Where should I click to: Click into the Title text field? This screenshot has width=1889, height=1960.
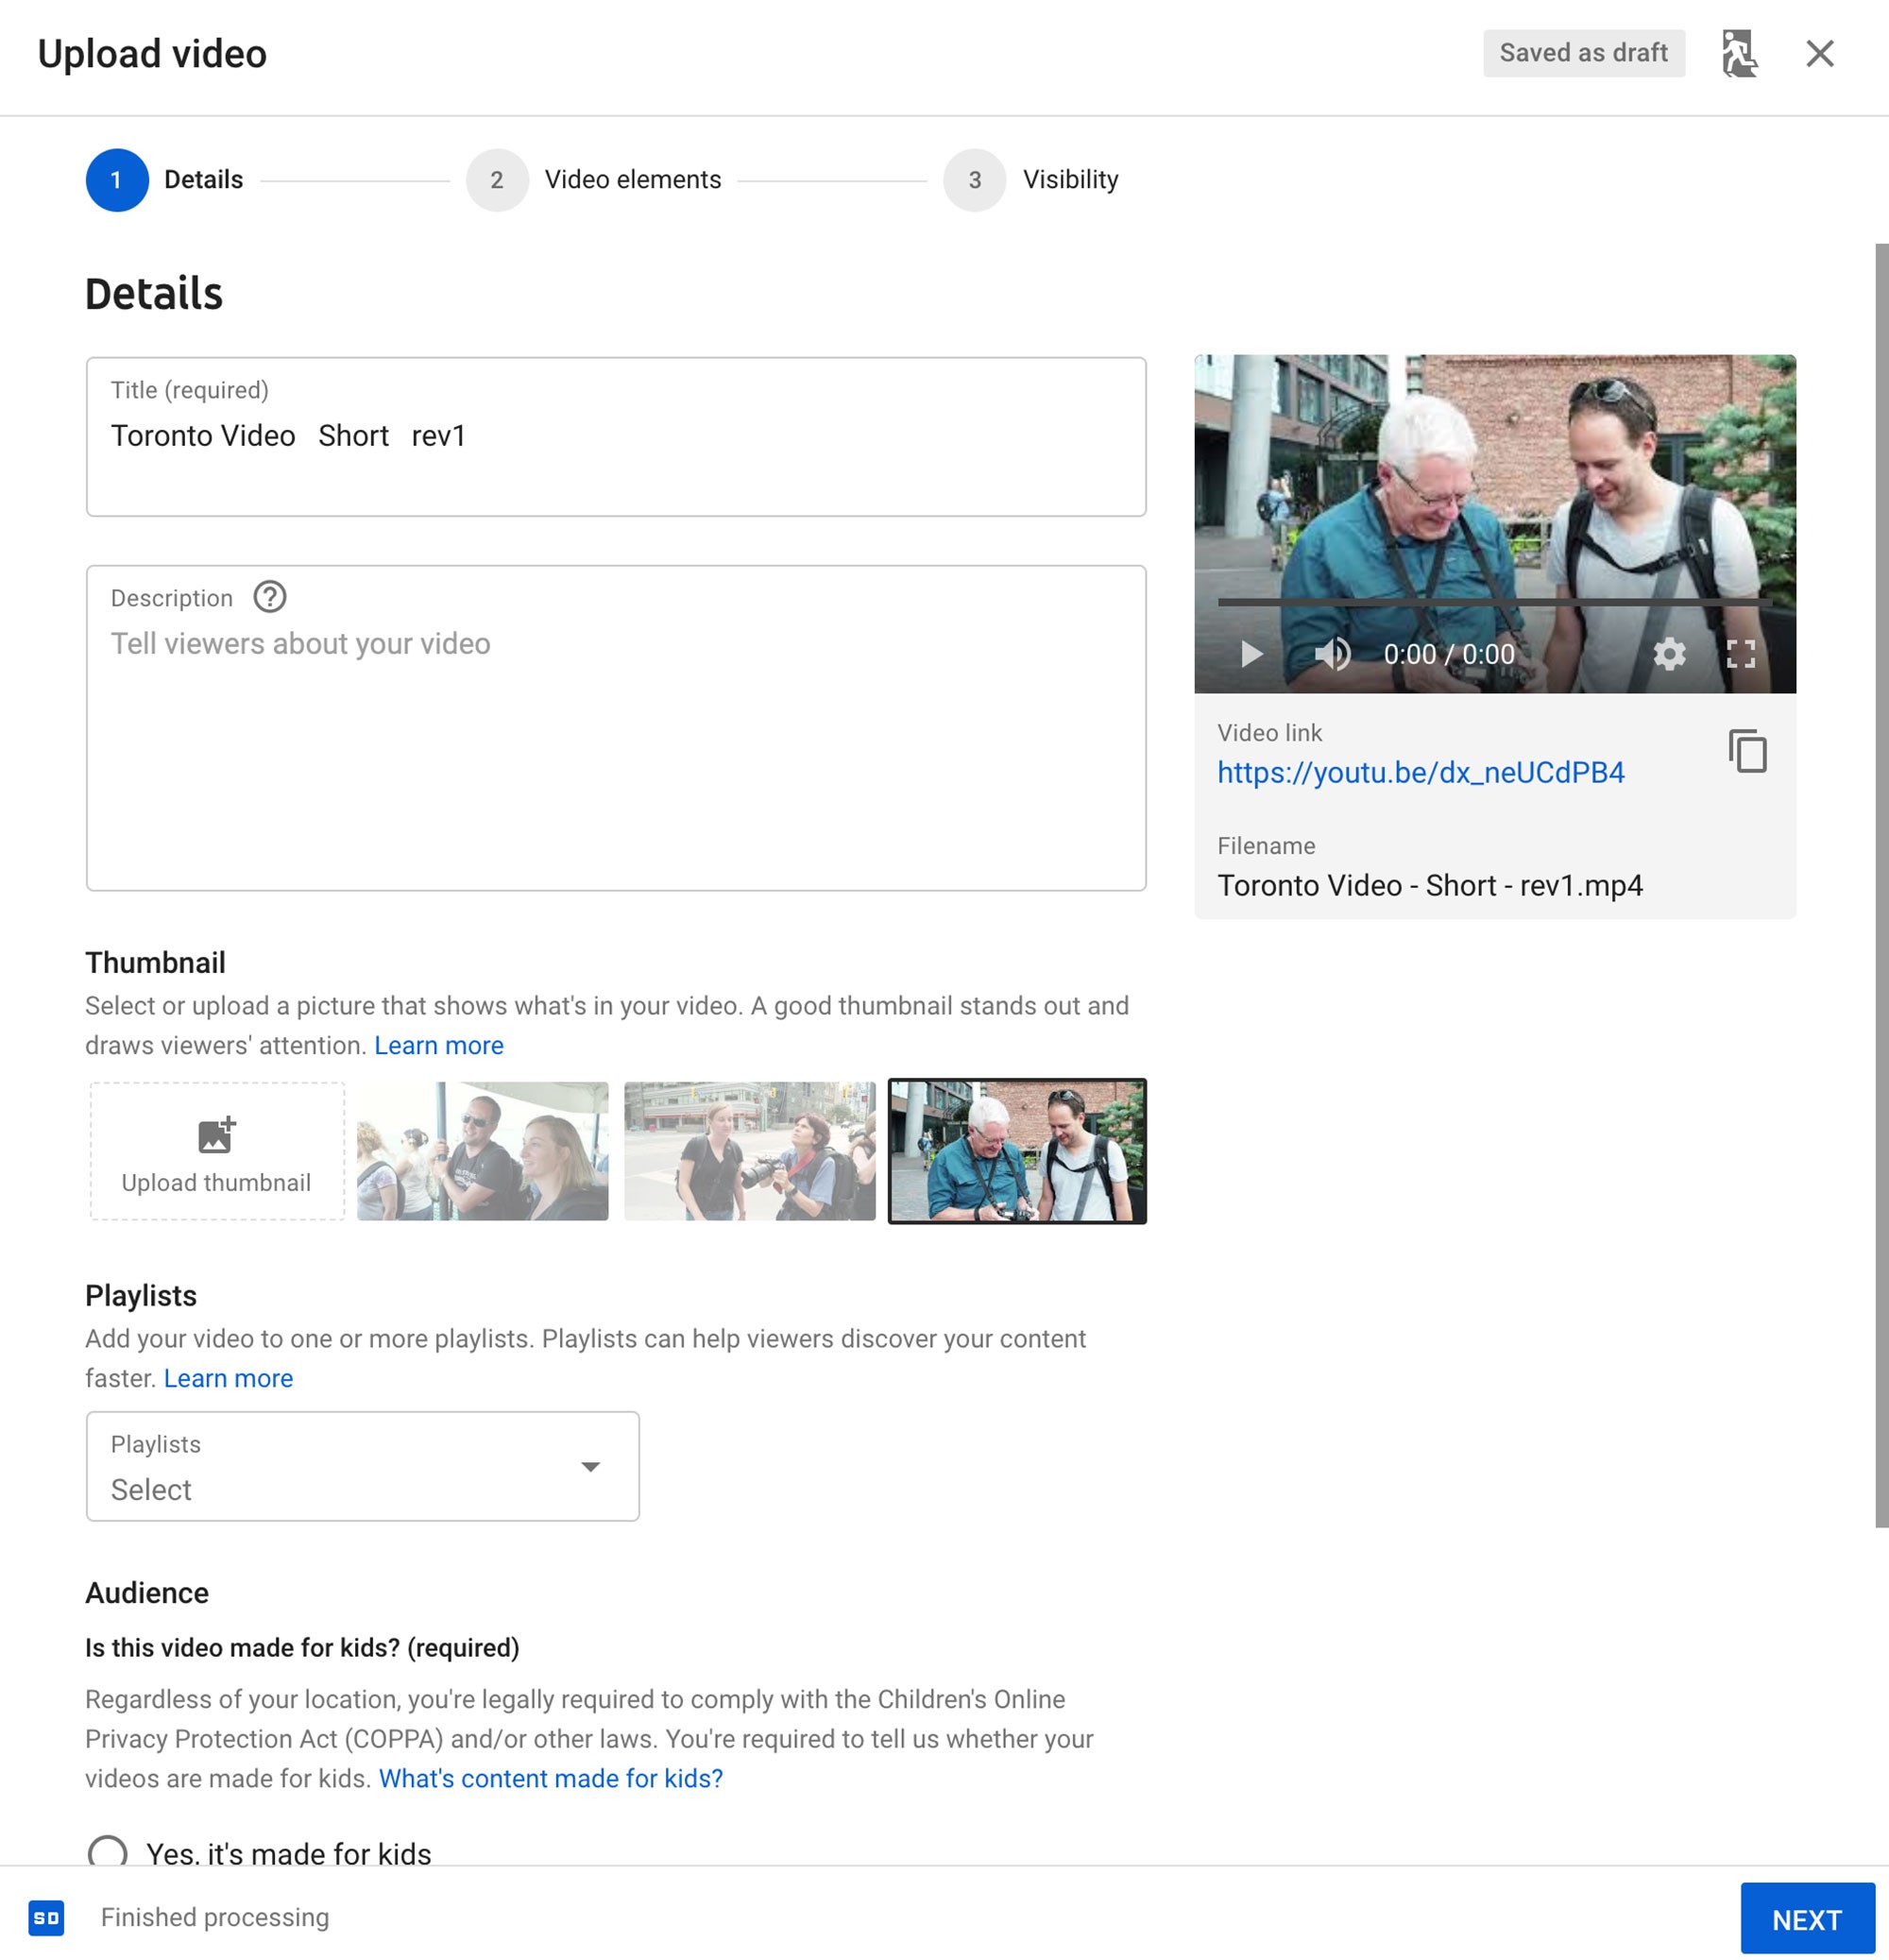[x=615, y=437]
